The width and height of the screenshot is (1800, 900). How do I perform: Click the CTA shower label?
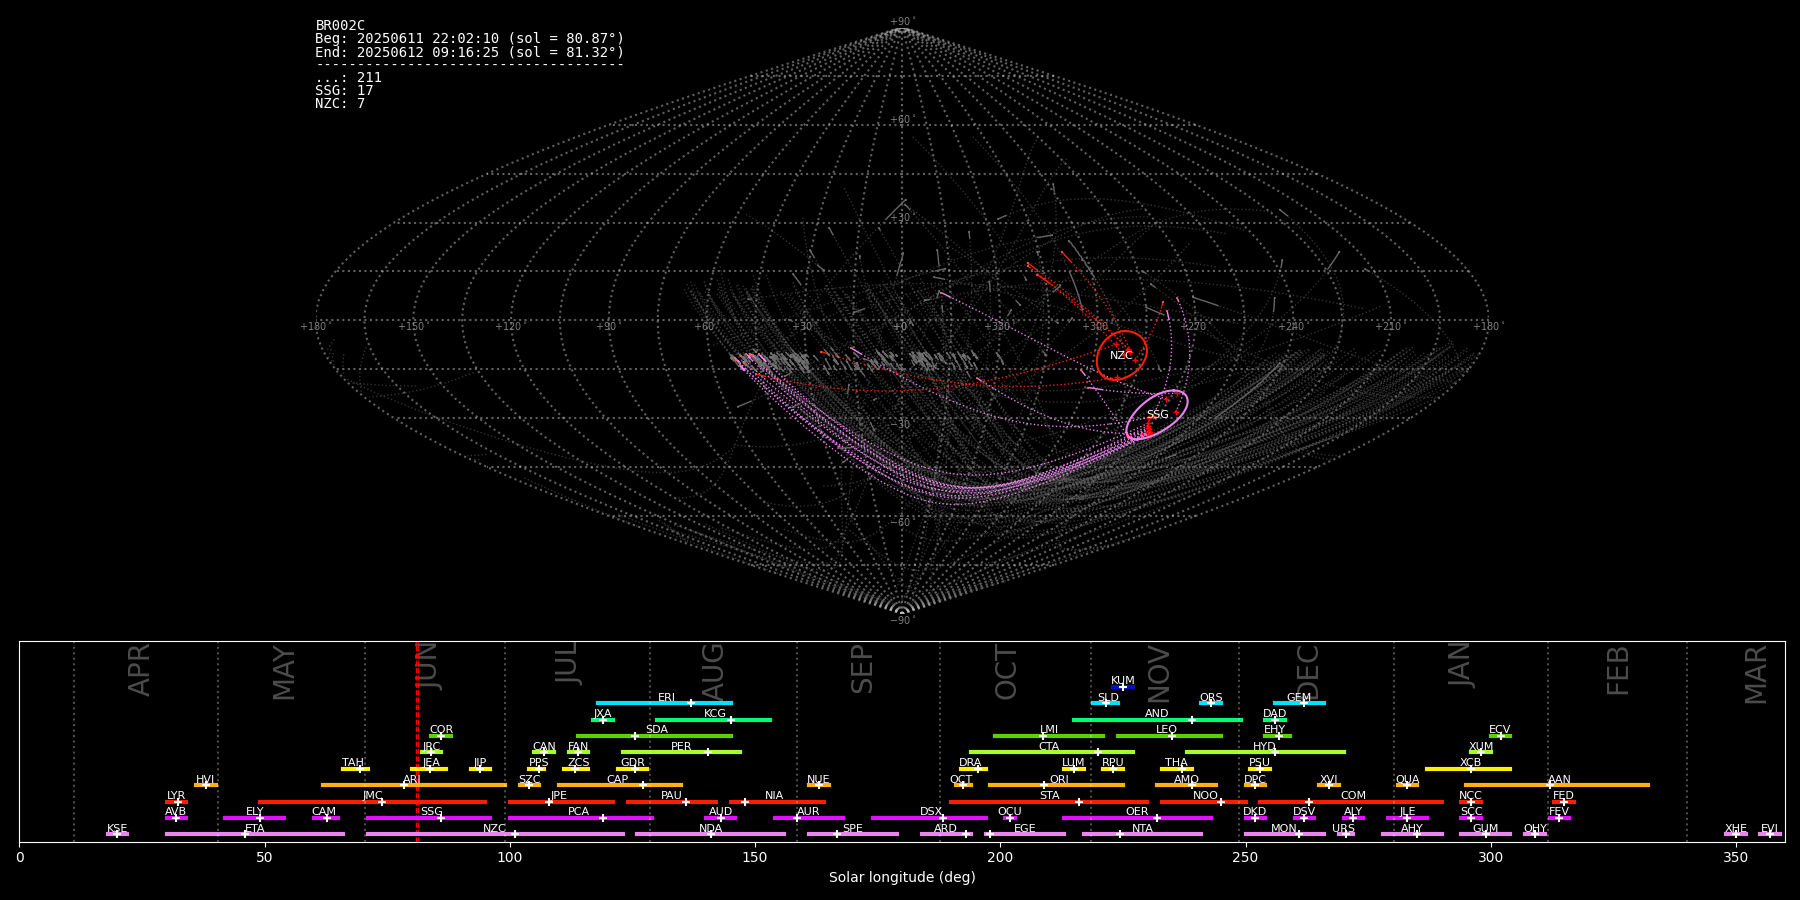pos(1049,747)
